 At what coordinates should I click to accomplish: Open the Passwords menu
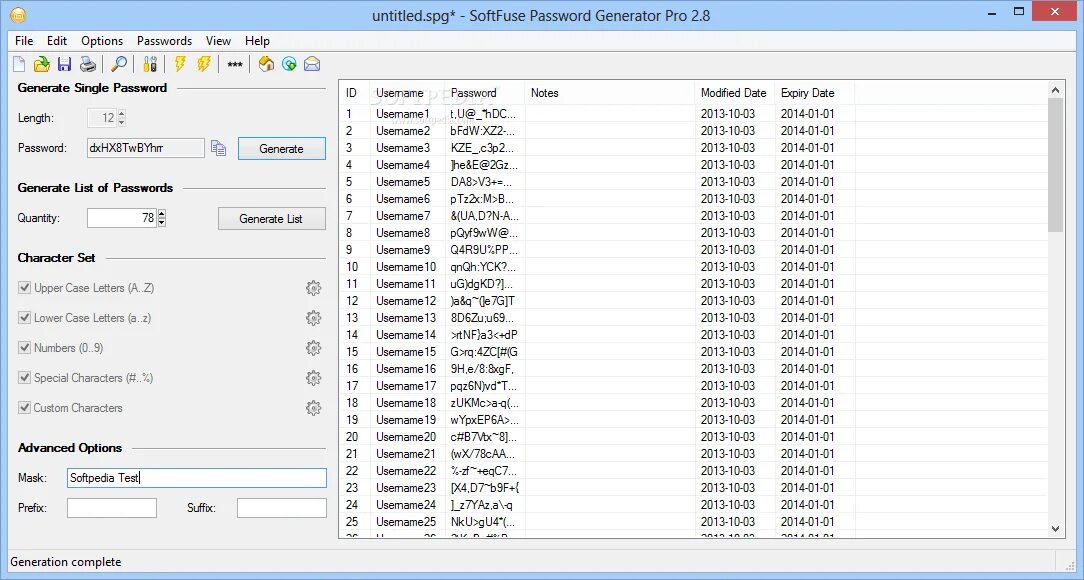click(165, 41)
